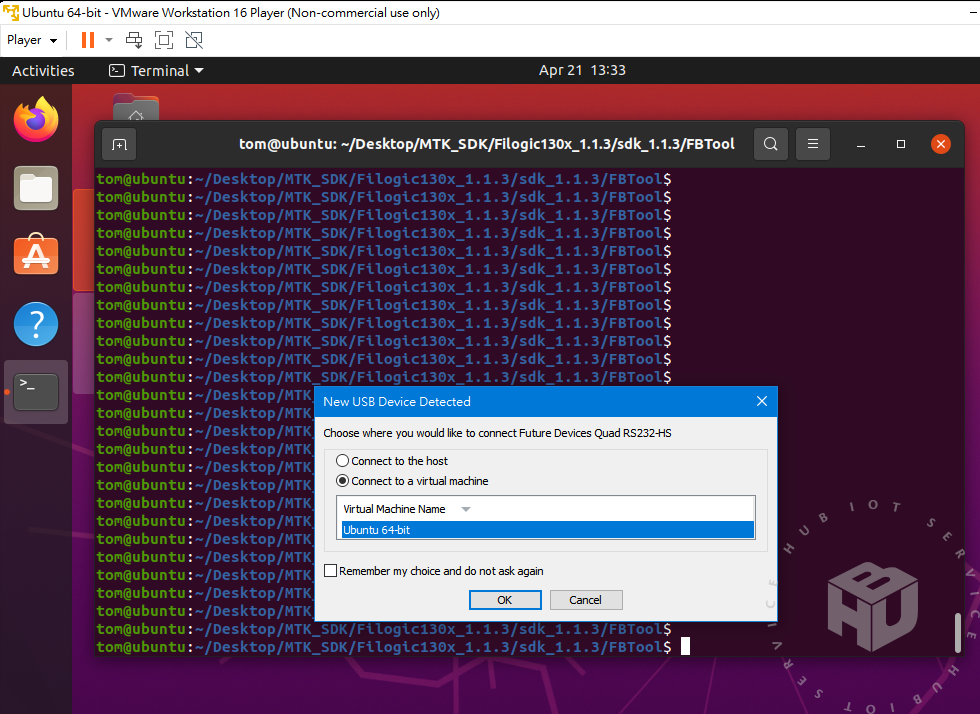Pause the virtual machine
The width and height of the screenshot is (980, 714).
pyautogui.click(x=88, y=40)
